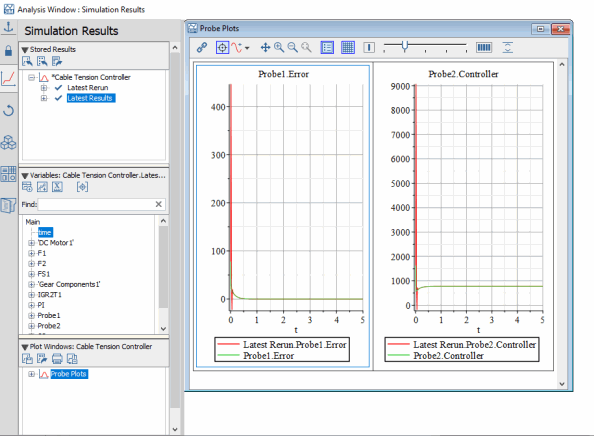594x436 pixels.
Task: Select the zoom out magnifier tool
Action: tap(292, 47)
